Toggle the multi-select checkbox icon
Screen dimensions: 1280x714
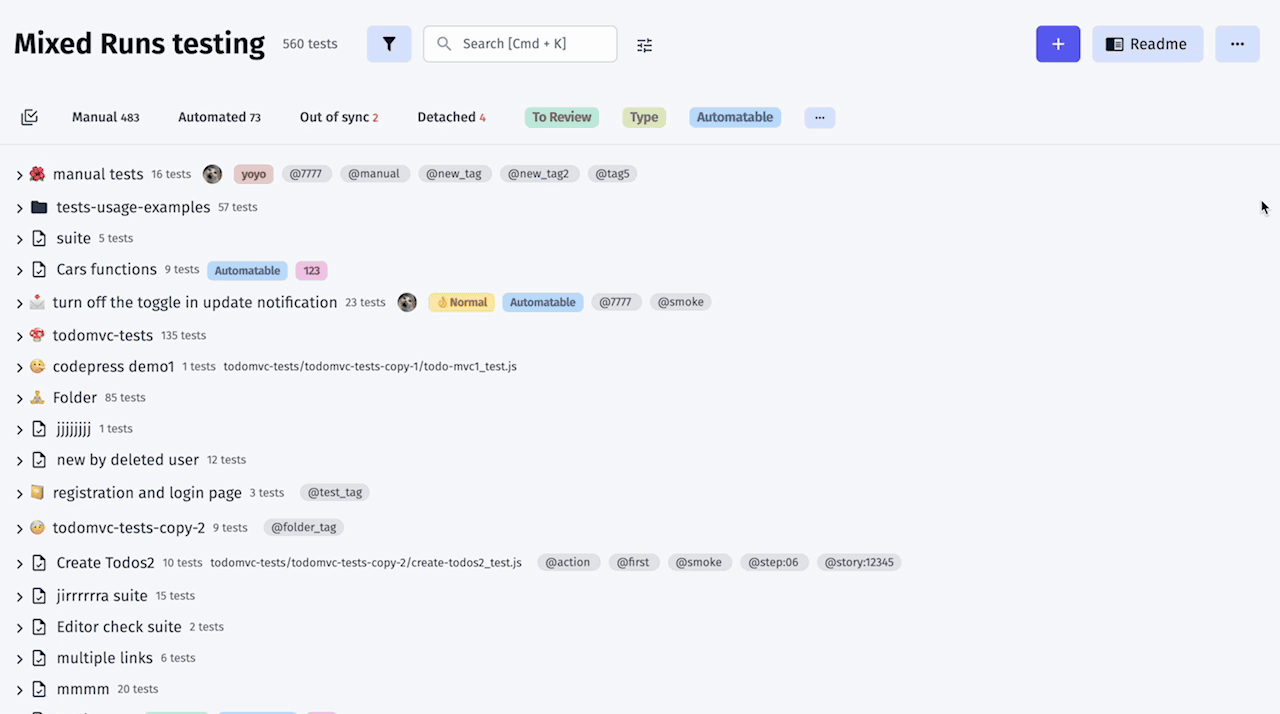coord(30,117)
